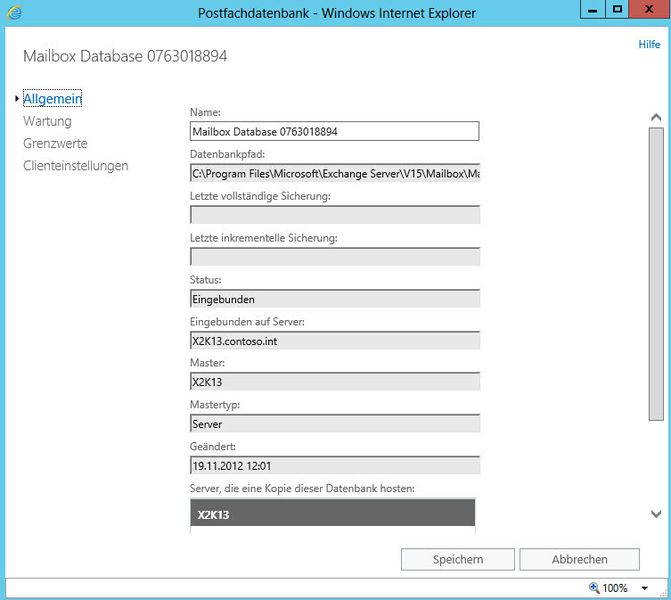This screenshot has width=671, height=600.
Task: Select the Allgemein section
Action: [x=52, y=98]
